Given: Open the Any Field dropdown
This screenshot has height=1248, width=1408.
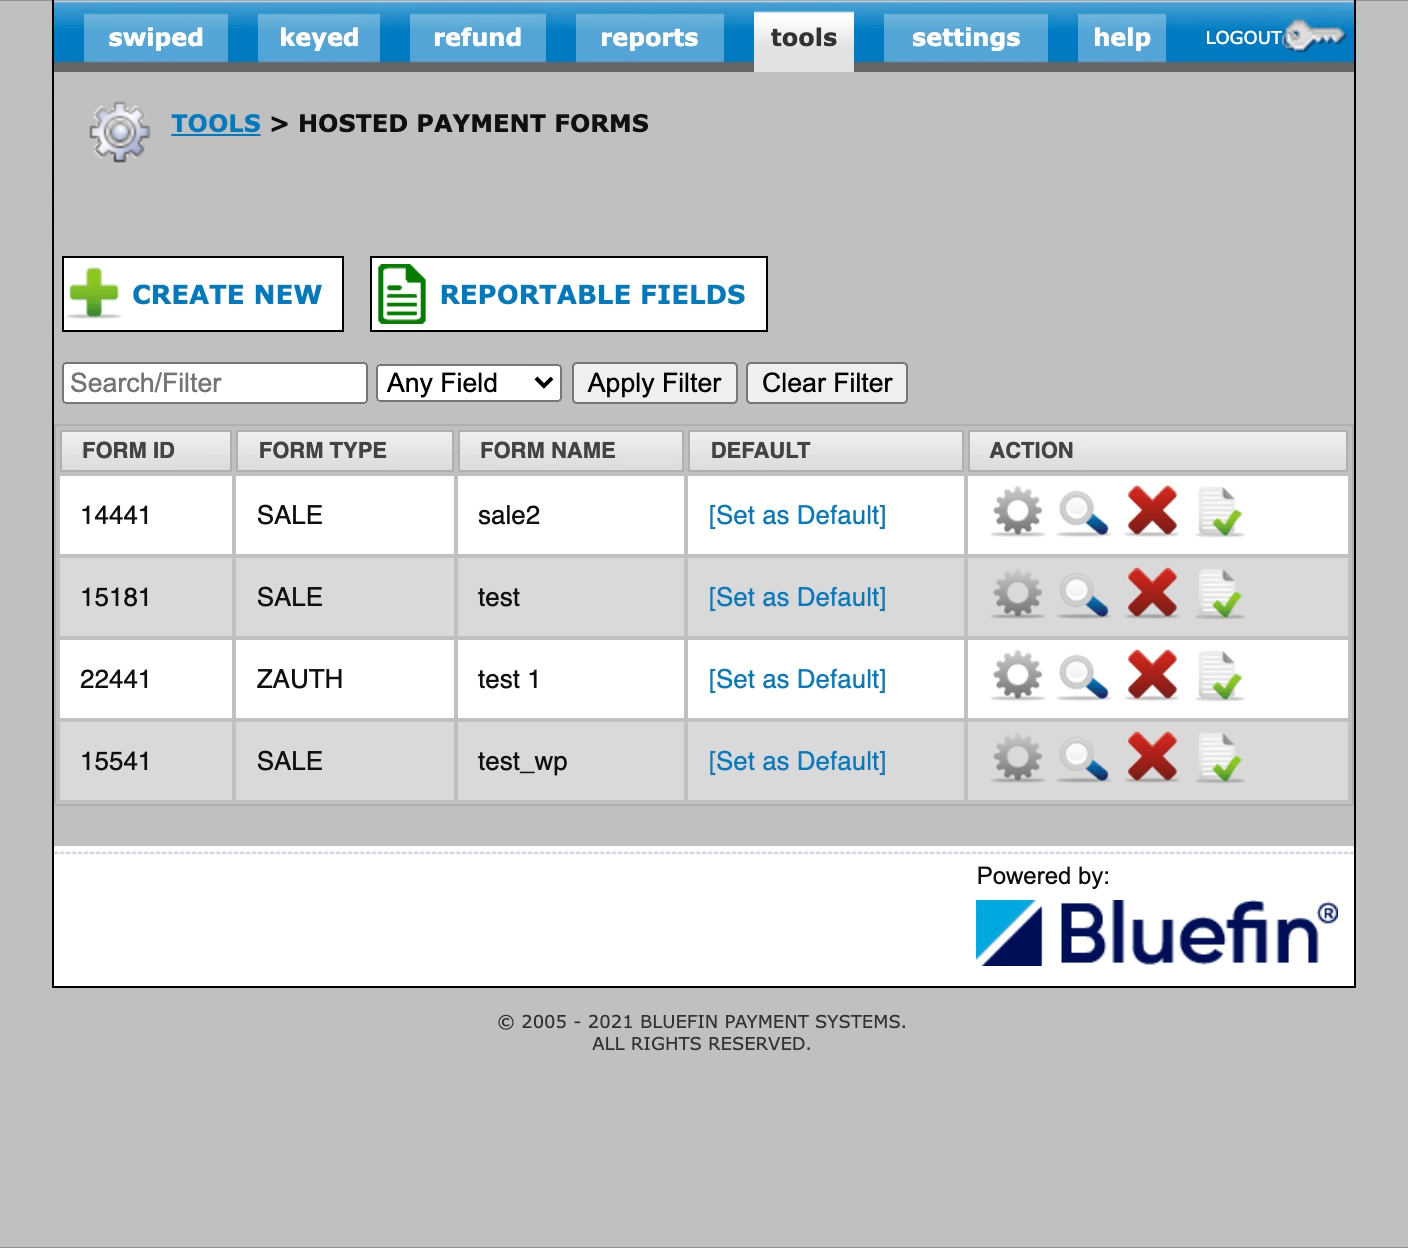Looking at the screenshot, I should click(x=469, y=383).
